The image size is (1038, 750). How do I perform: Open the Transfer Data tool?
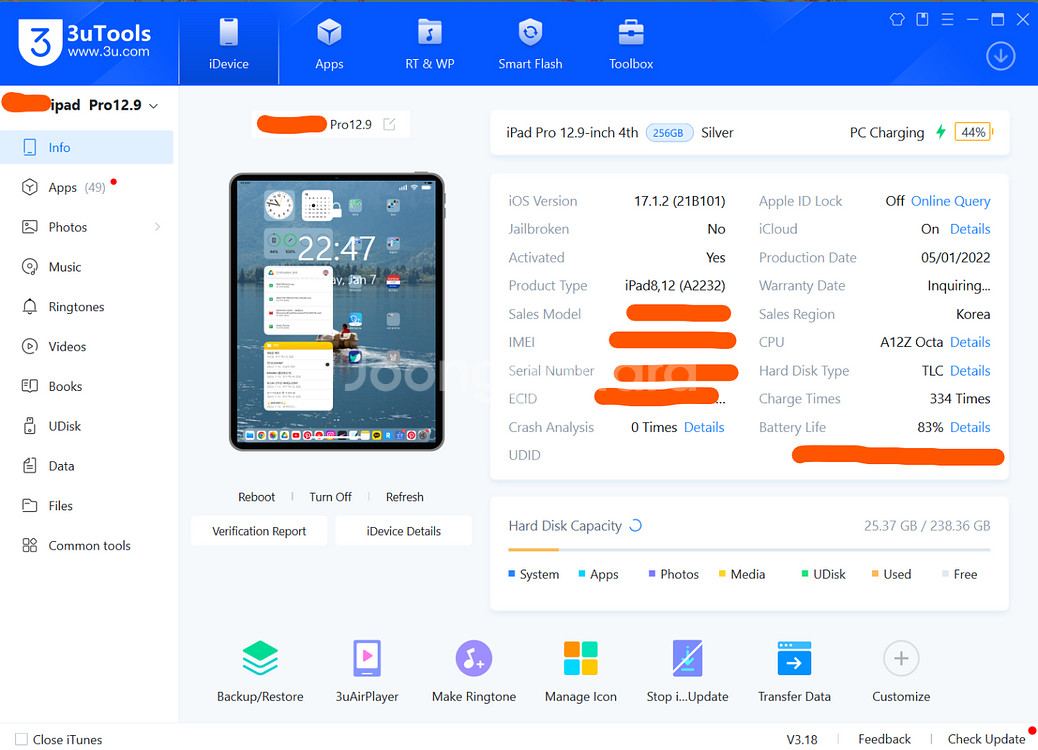click(x=794, y=658)
